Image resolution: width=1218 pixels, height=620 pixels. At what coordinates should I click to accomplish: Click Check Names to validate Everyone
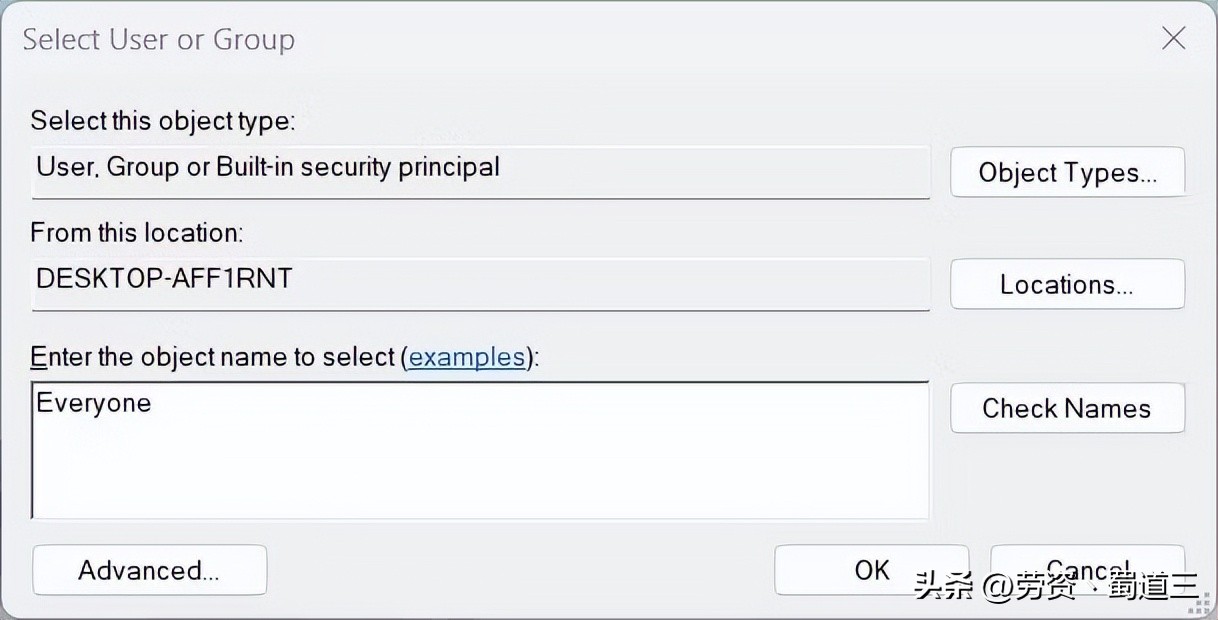pyautogui.click(x=1066, y=408)
